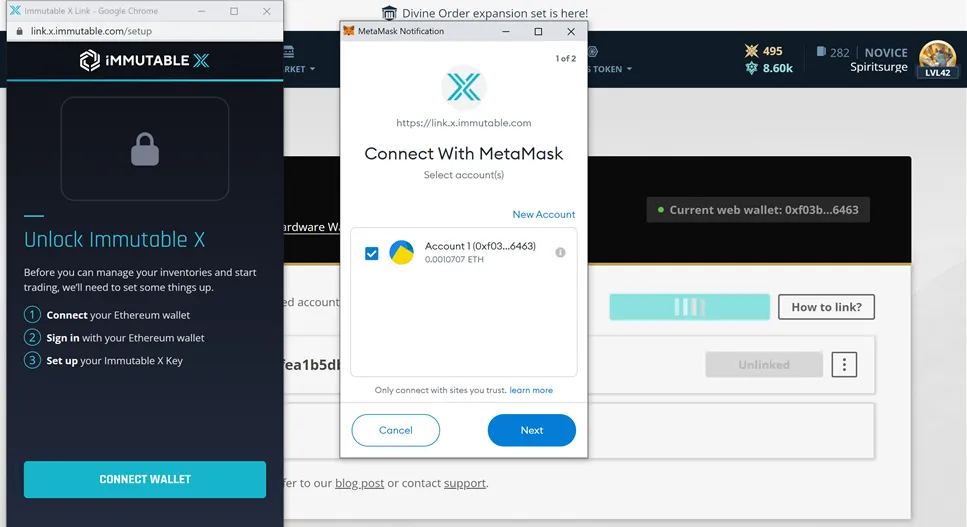The image size is (967, 527).
Task: Click the market icon above MARKET menu
Action: [289, 52]
